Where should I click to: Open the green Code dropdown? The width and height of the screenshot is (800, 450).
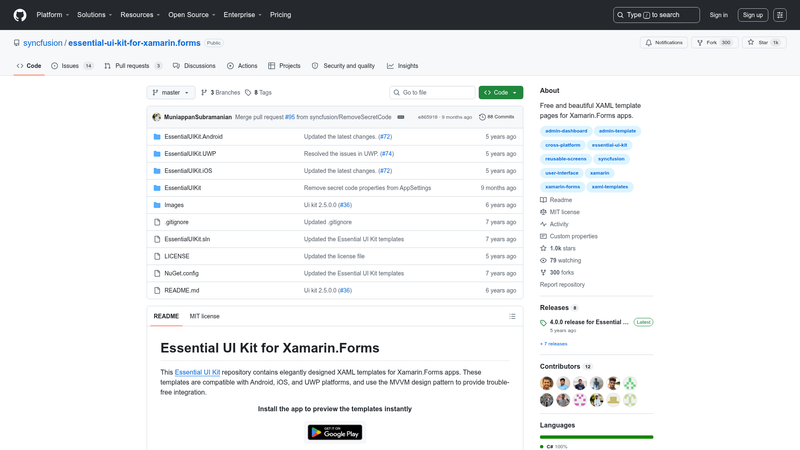pos(501,92)
